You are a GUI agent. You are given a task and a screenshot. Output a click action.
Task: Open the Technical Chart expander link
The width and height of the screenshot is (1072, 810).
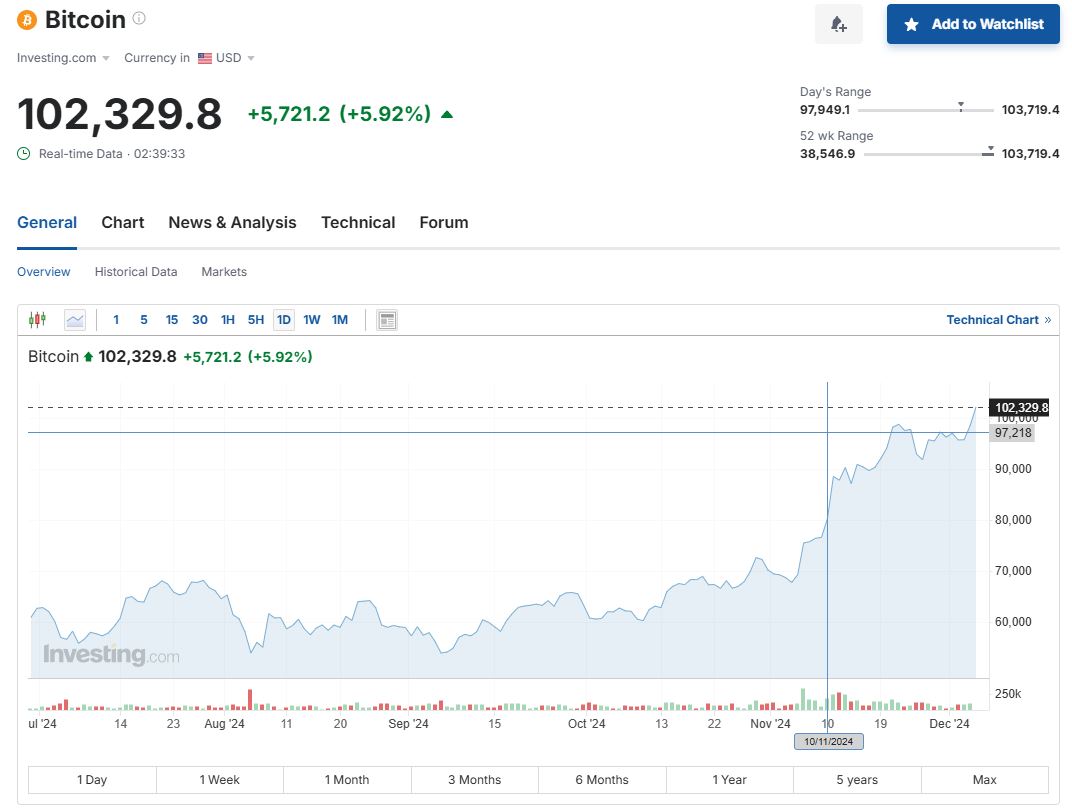point(998,320)
